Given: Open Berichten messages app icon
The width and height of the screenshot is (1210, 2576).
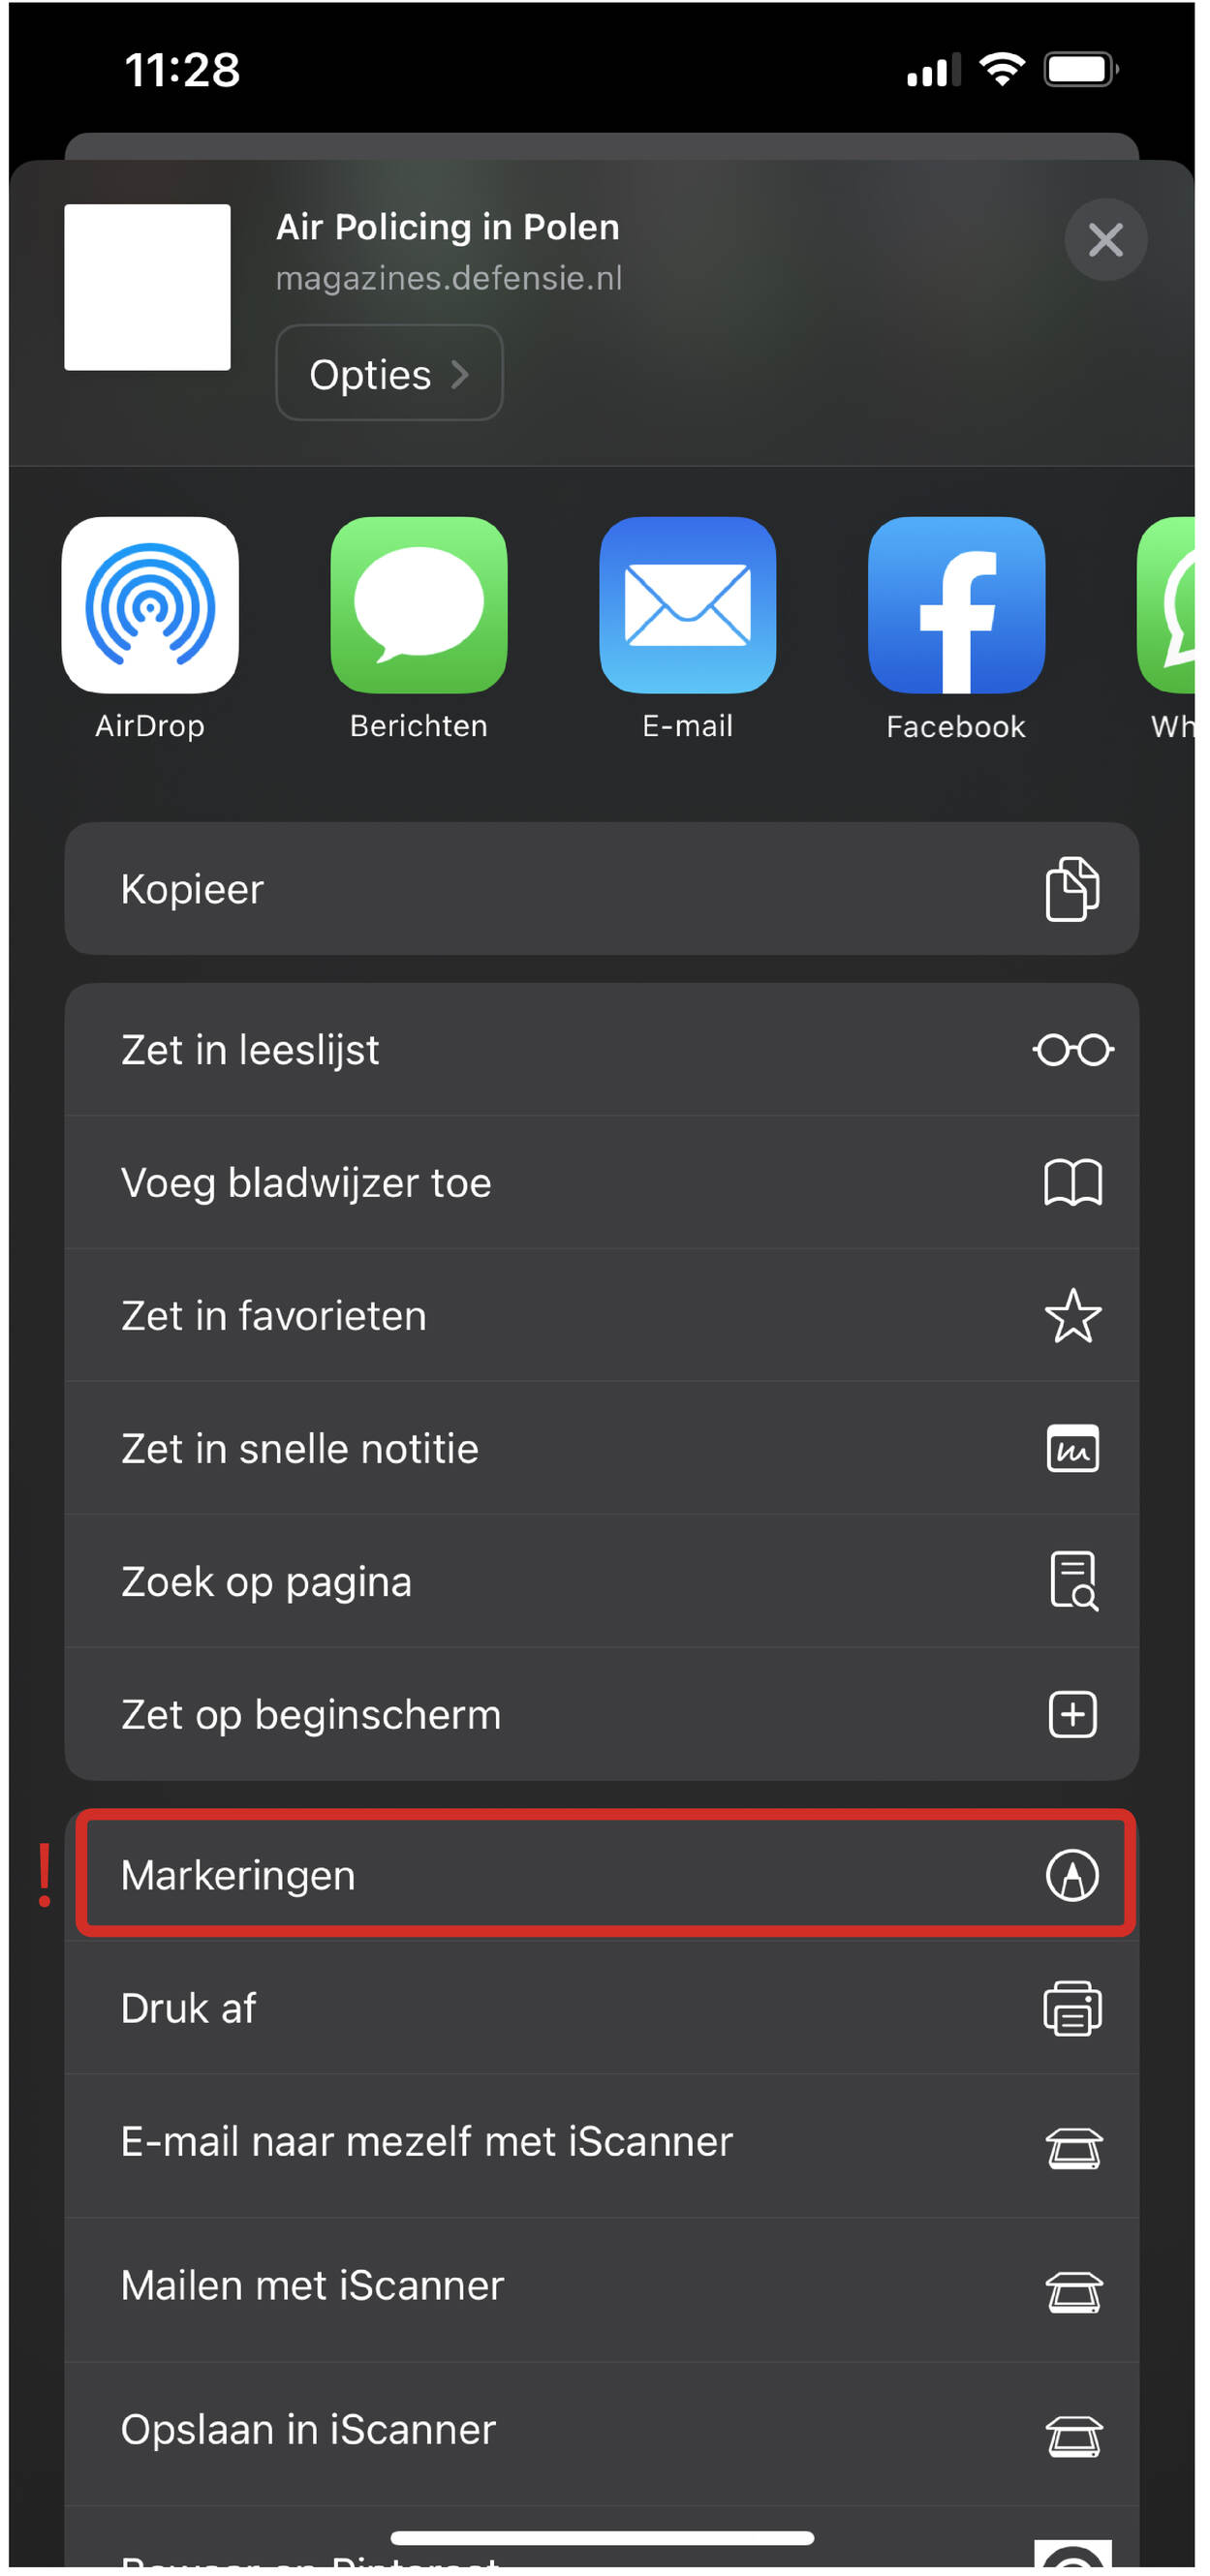Looking at the screenshot, I should click(419, 604).
